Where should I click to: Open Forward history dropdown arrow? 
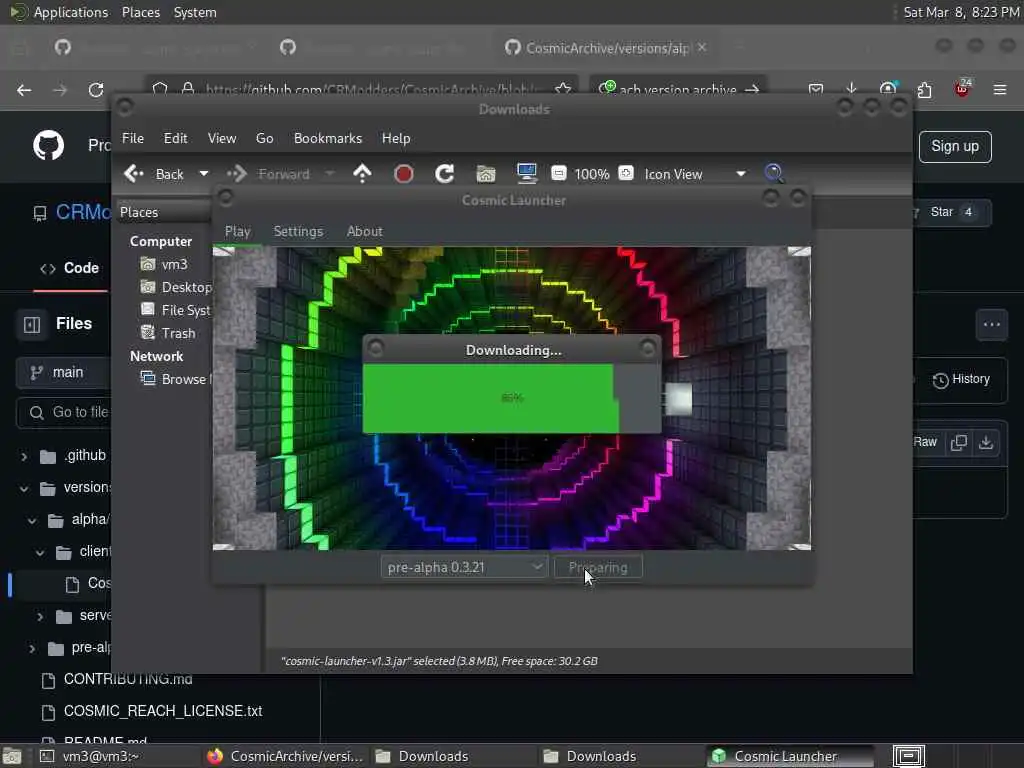(330, 174)
